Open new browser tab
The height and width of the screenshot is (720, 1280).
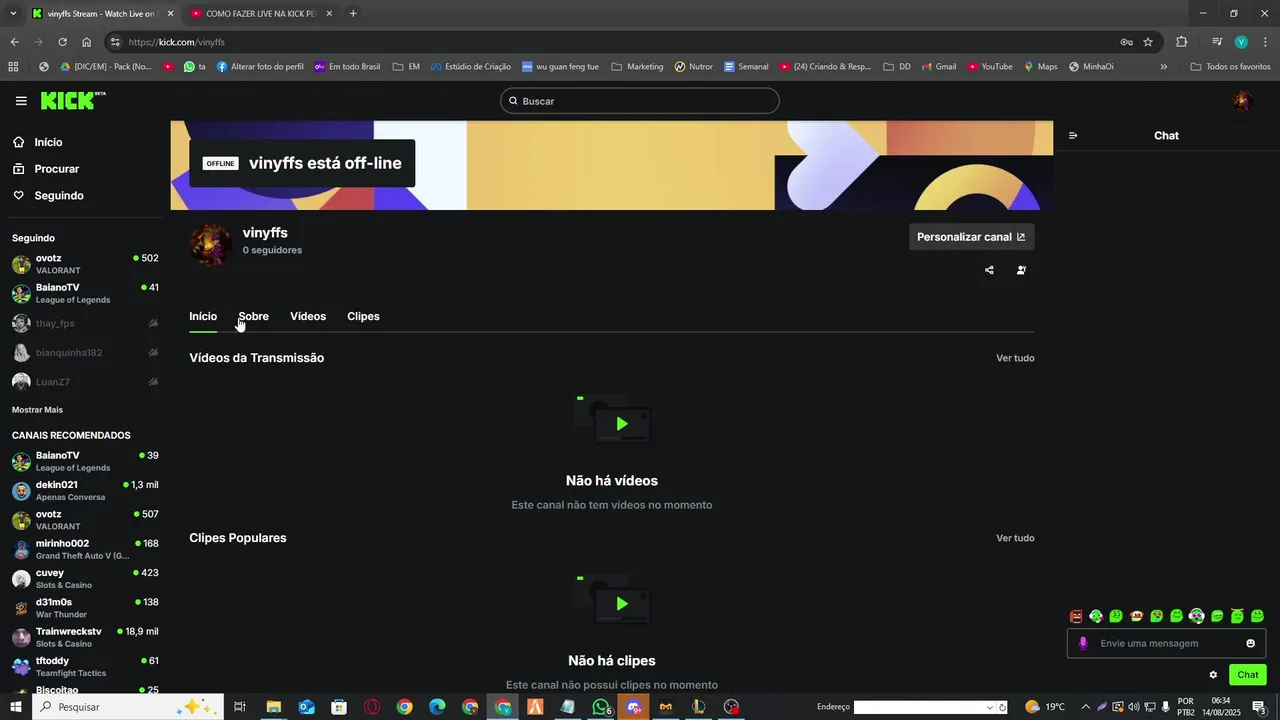353,13
